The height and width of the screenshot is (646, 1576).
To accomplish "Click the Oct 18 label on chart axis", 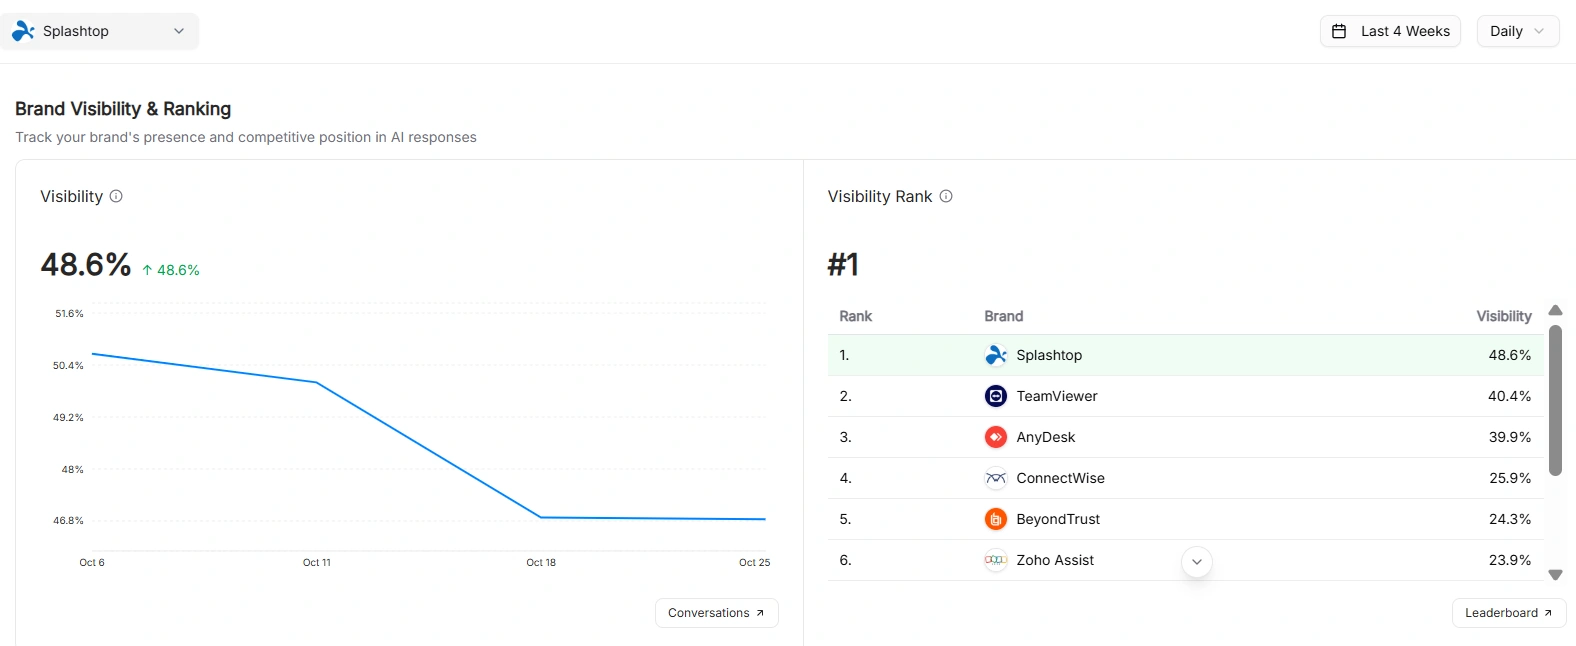I will pos(541,563).
